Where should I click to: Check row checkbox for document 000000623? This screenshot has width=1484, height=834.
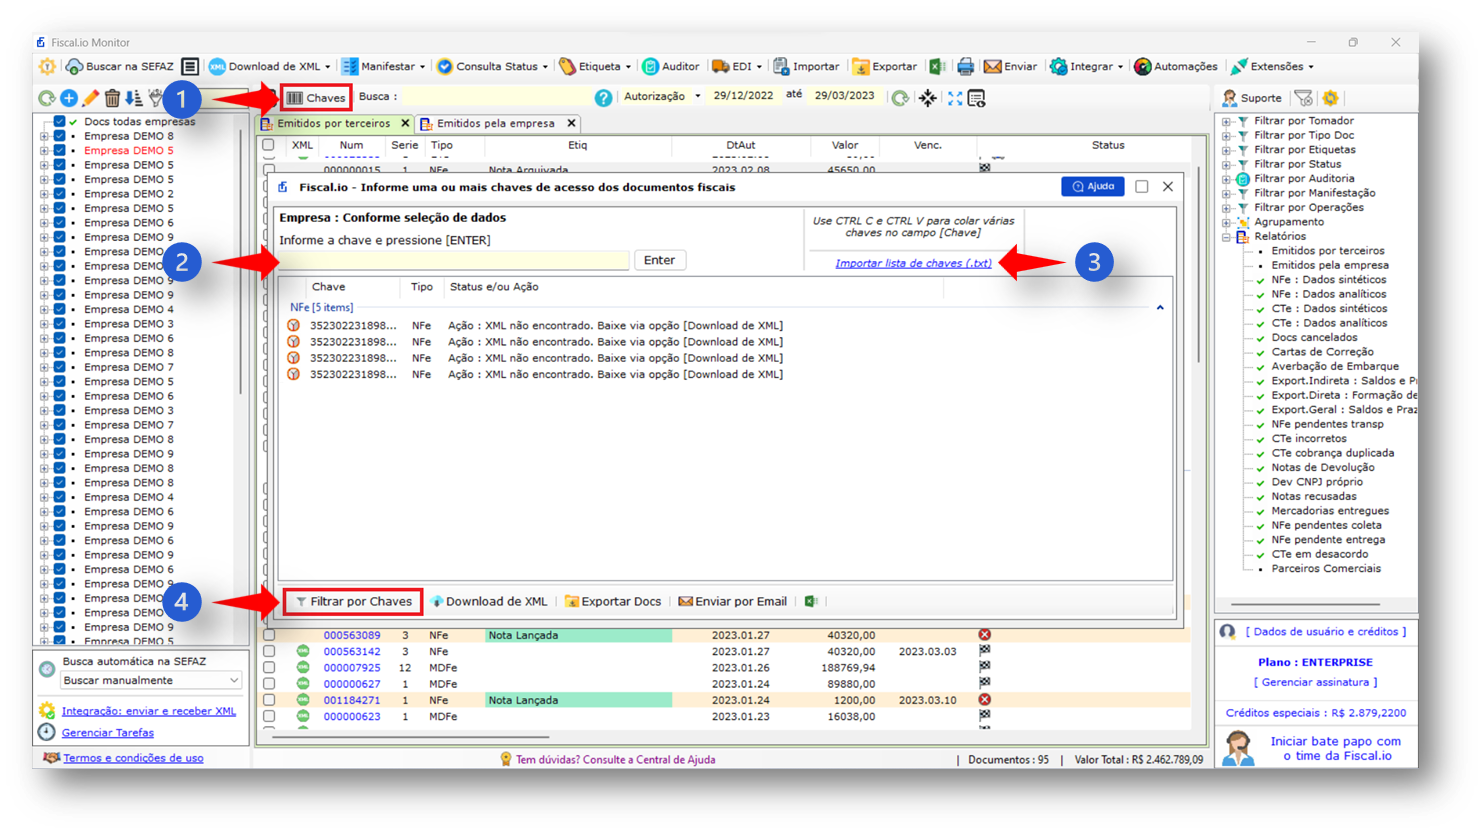(269, 717)
